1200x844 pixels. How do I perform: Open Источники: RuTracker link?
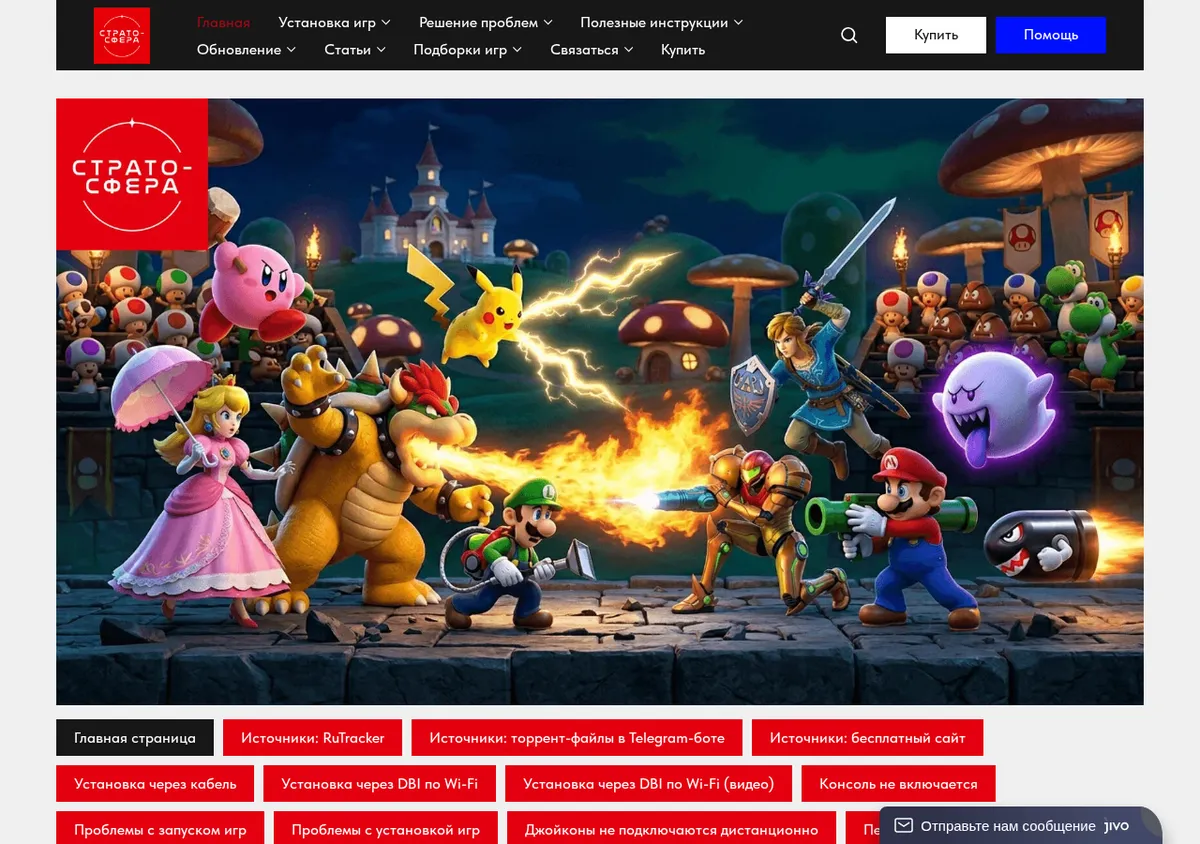click(313, 738)
